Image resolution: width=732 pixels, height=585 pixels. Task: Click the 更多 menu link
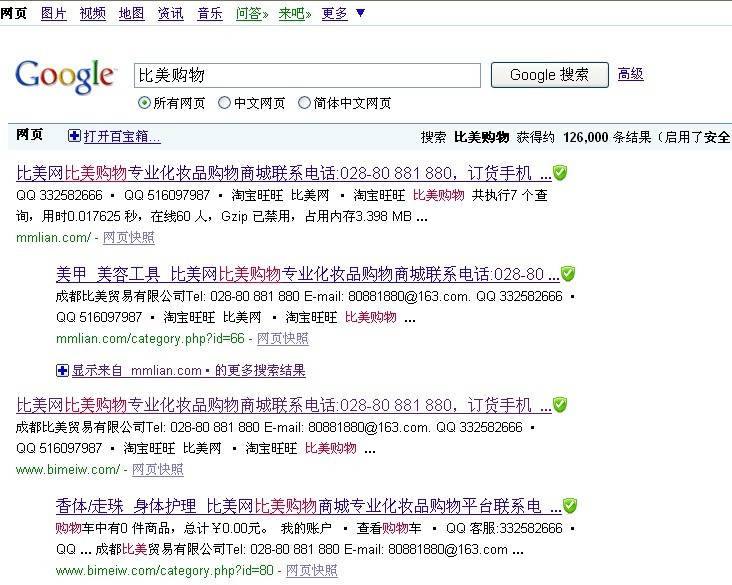point(335,14)
